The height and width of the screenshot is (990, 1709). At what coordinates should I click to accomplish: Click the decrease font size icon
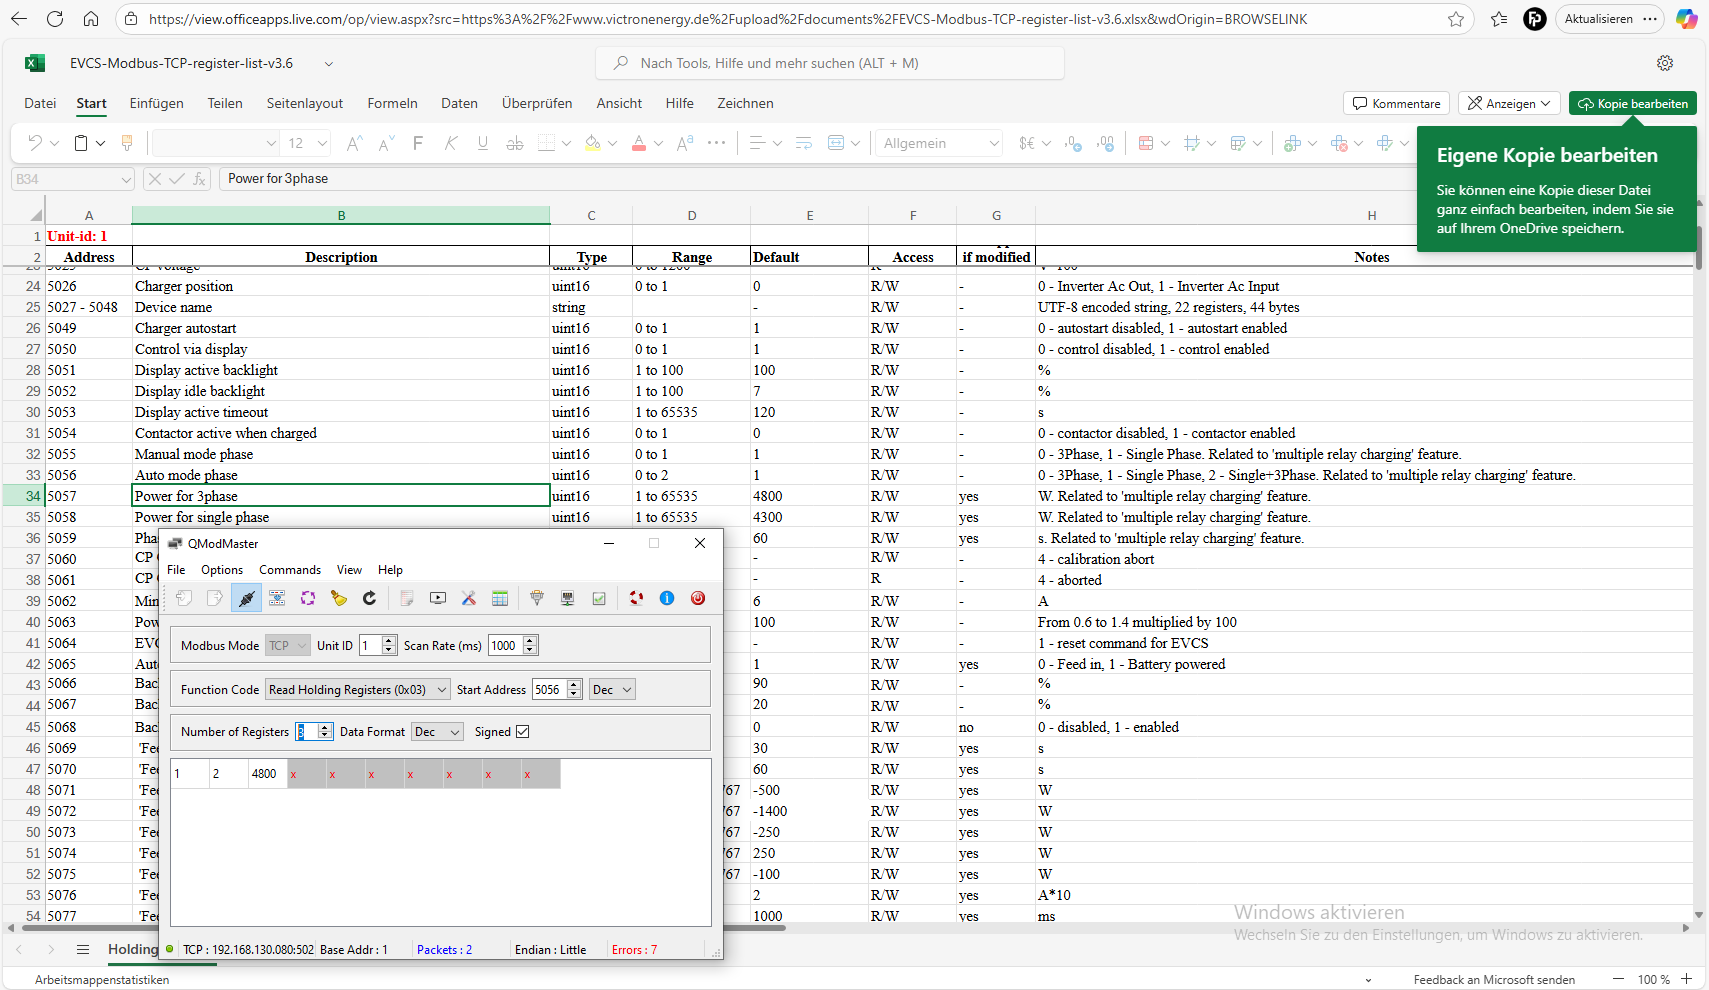pyautogui.click(x=386, y=143)
